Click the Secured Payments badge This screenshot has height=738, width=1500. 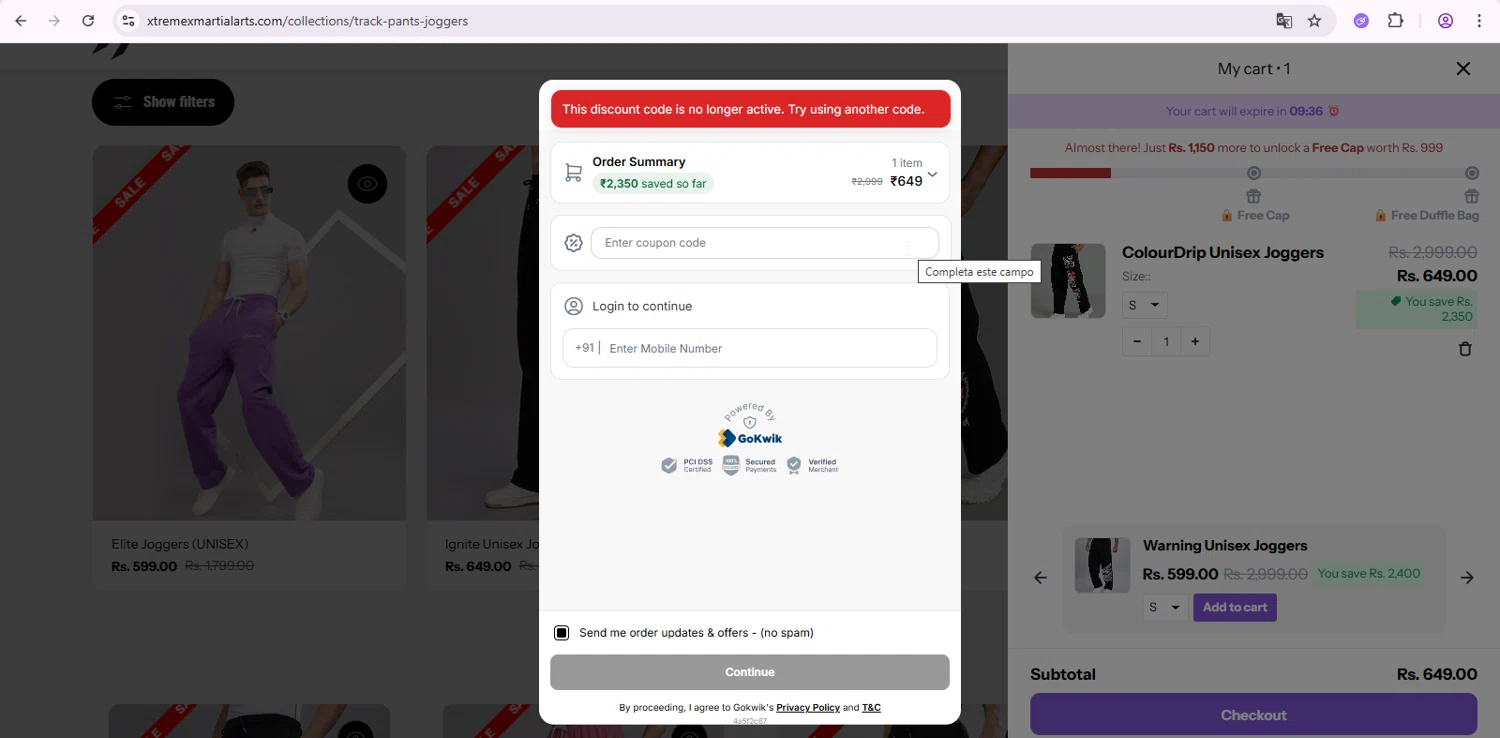click(749, 466)
